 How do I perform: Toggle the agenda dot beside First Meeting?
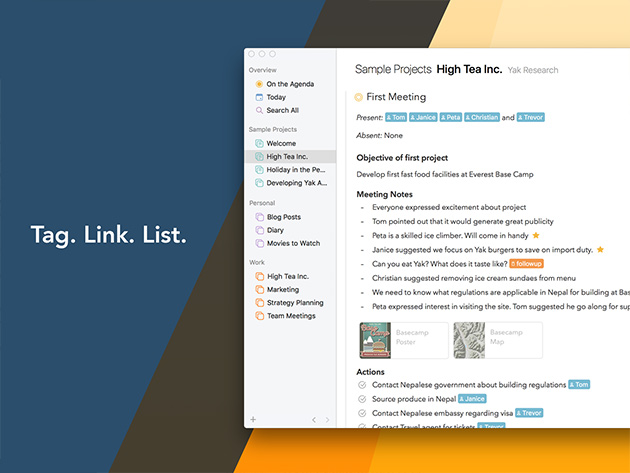(x=358, y=97)
